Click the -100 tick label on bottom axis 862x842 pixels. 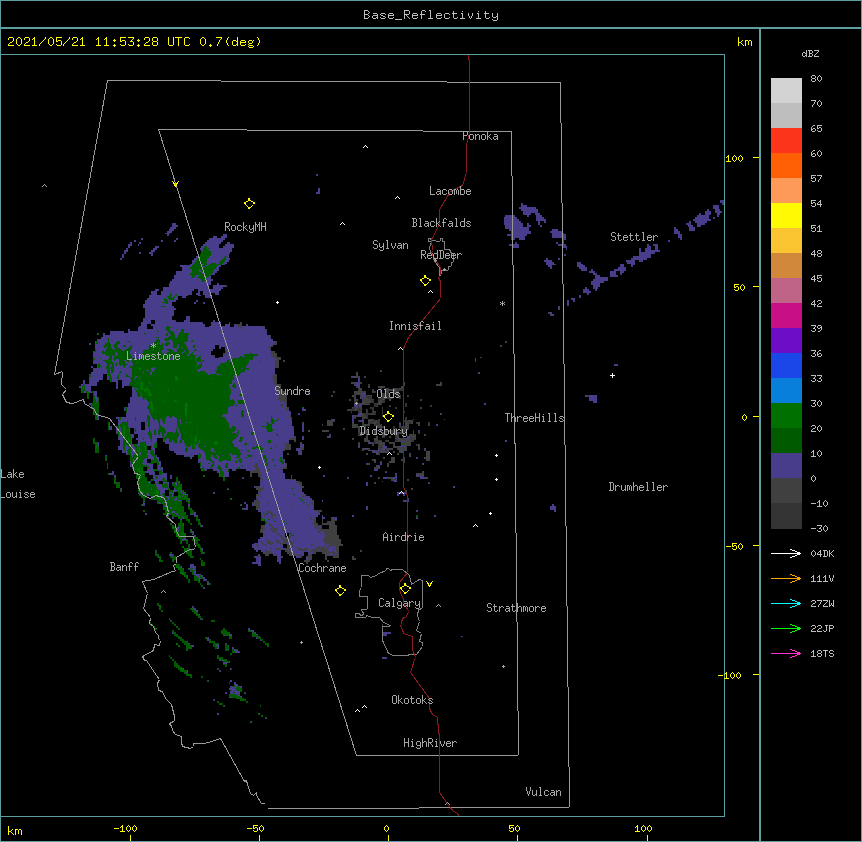pyautogui.click(x=125, y=828)
